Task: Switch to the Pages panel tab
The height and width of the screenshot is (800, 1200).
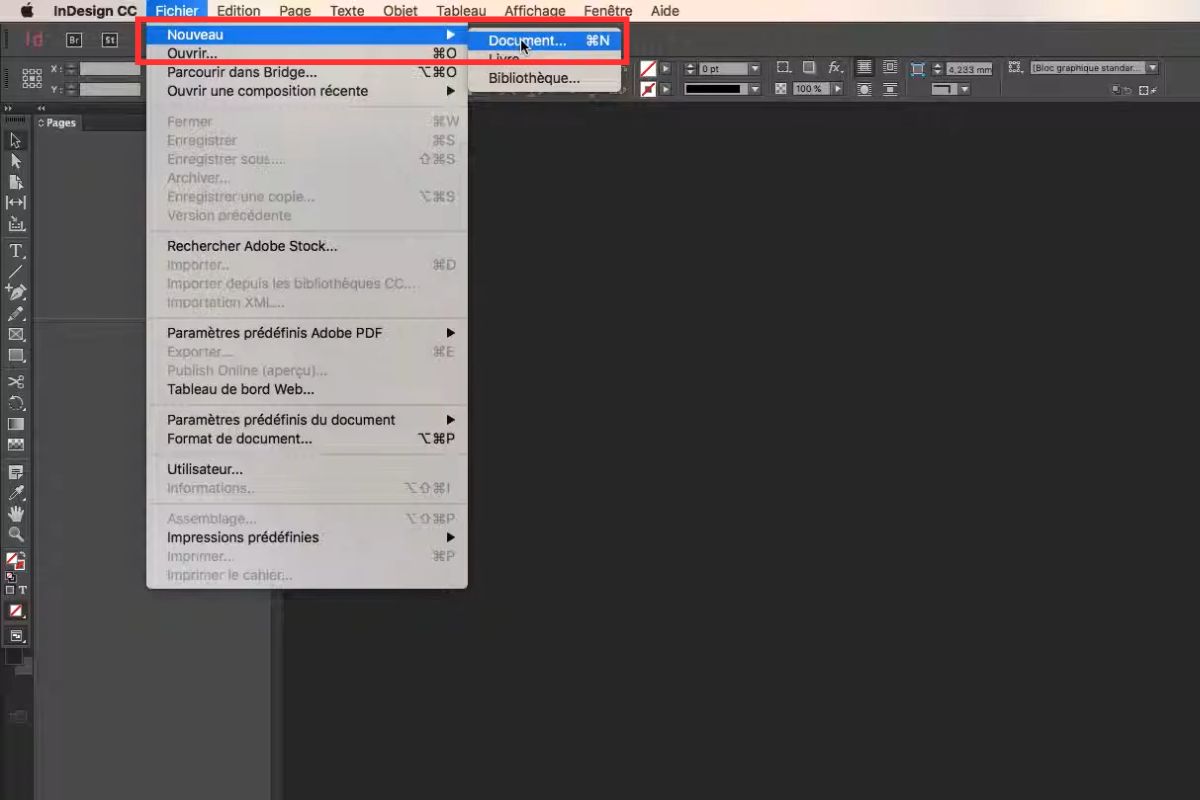Action: (x=58, y=123)
